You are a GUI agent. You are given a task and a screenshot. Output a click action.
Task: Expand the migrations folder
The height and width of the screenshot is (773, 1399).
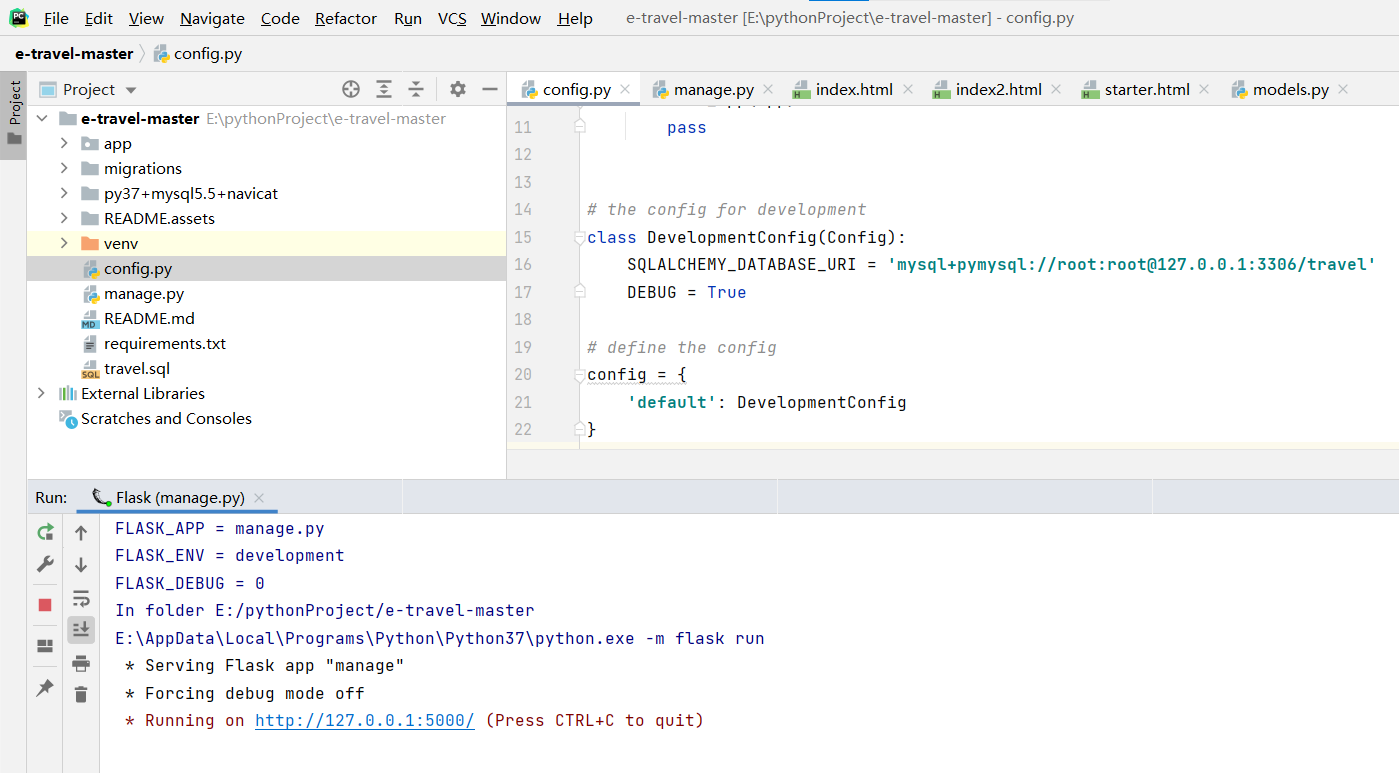click(x=64, y=168)
